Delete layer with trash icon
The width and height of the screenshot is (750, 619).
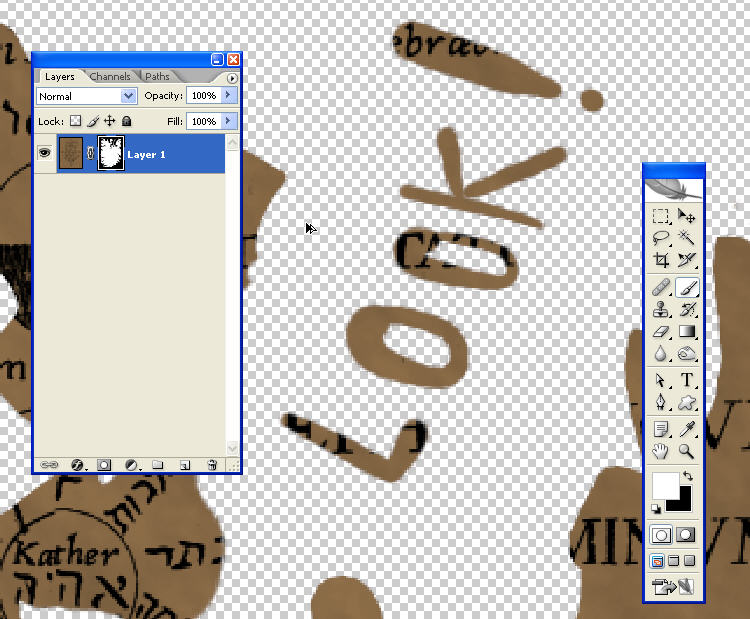[x=212, y=464]
